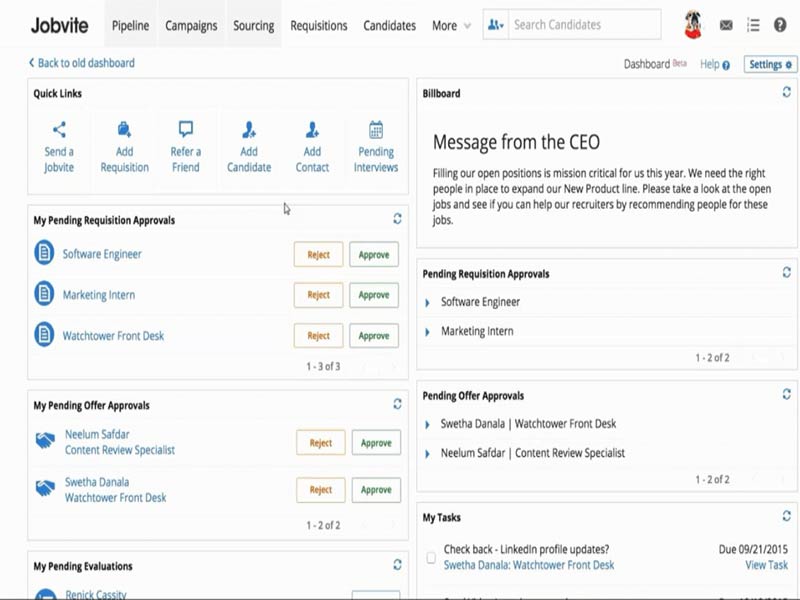Select the Add Candidate icon
800x600 pixels.
[249, 129]
